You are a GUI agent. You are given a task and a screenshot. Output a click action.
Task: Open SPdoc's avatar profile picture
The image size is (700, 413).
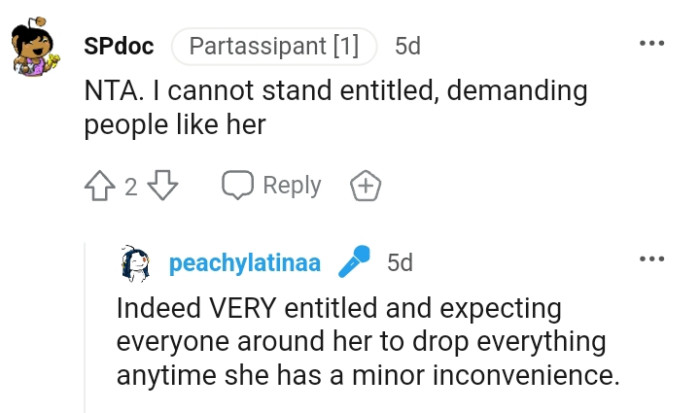tap(37, 50)
